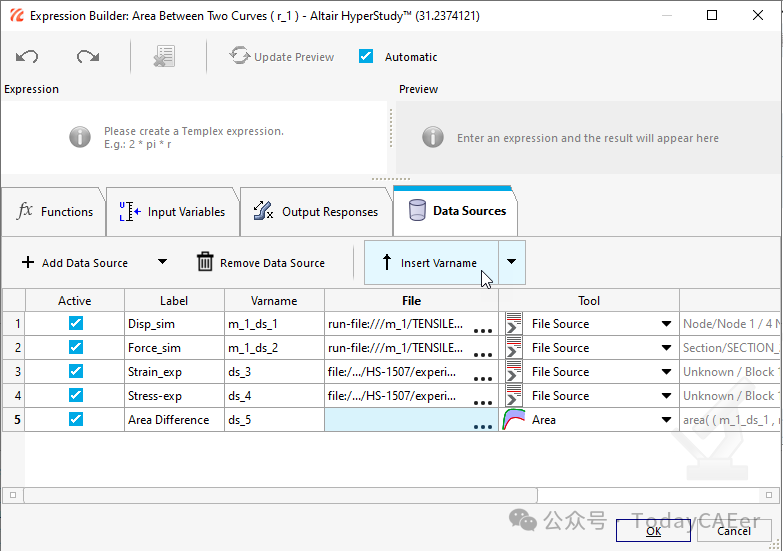The image size is (783, 551).
Task: Click the clear expression icon
Action: [164, 56]
